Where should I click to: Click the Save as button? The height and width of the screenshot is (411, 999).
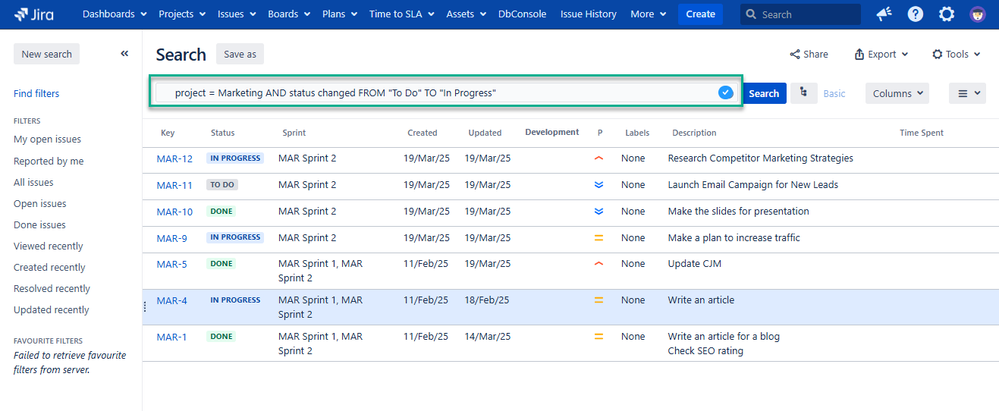click(x=240, y=54)
